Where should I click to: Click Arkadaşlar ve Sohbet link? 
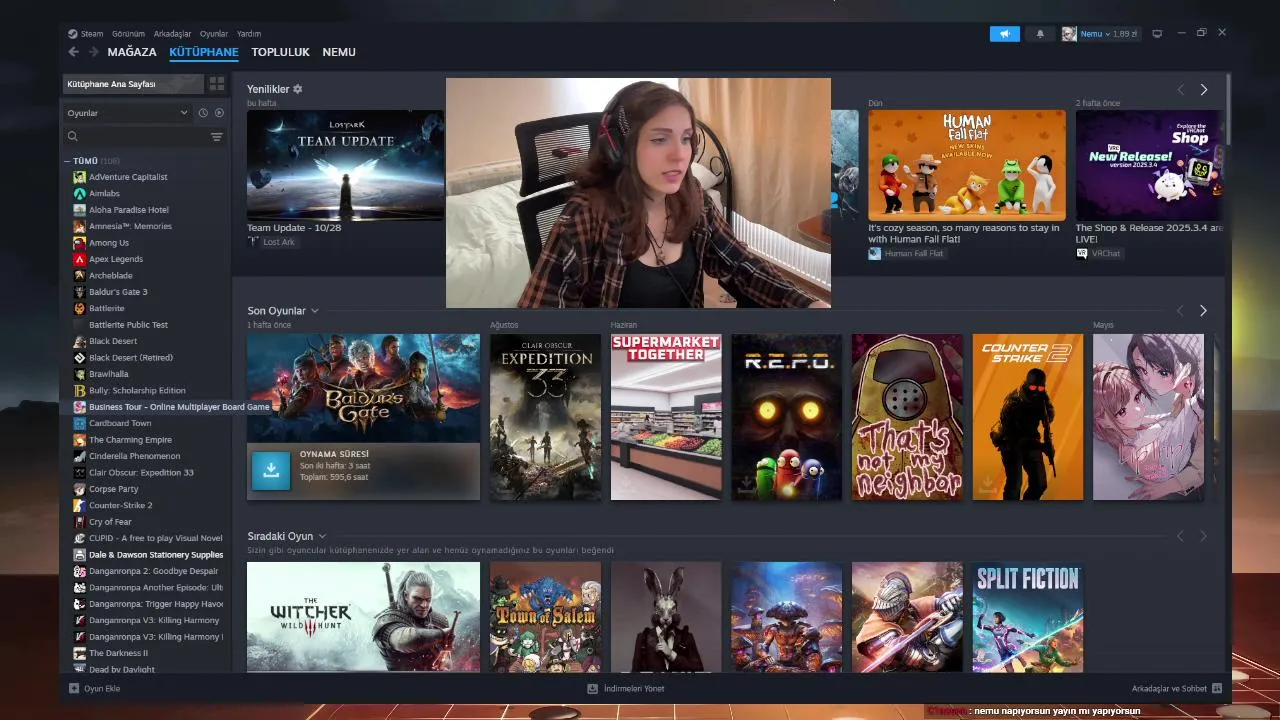(x=1170, y=688)
